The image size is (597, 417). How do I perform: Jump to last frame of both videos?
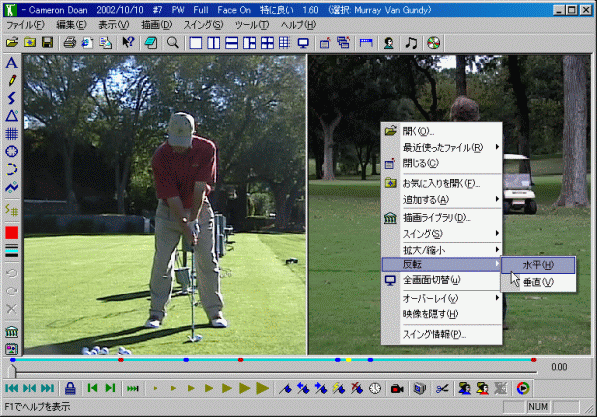[48, 388]
